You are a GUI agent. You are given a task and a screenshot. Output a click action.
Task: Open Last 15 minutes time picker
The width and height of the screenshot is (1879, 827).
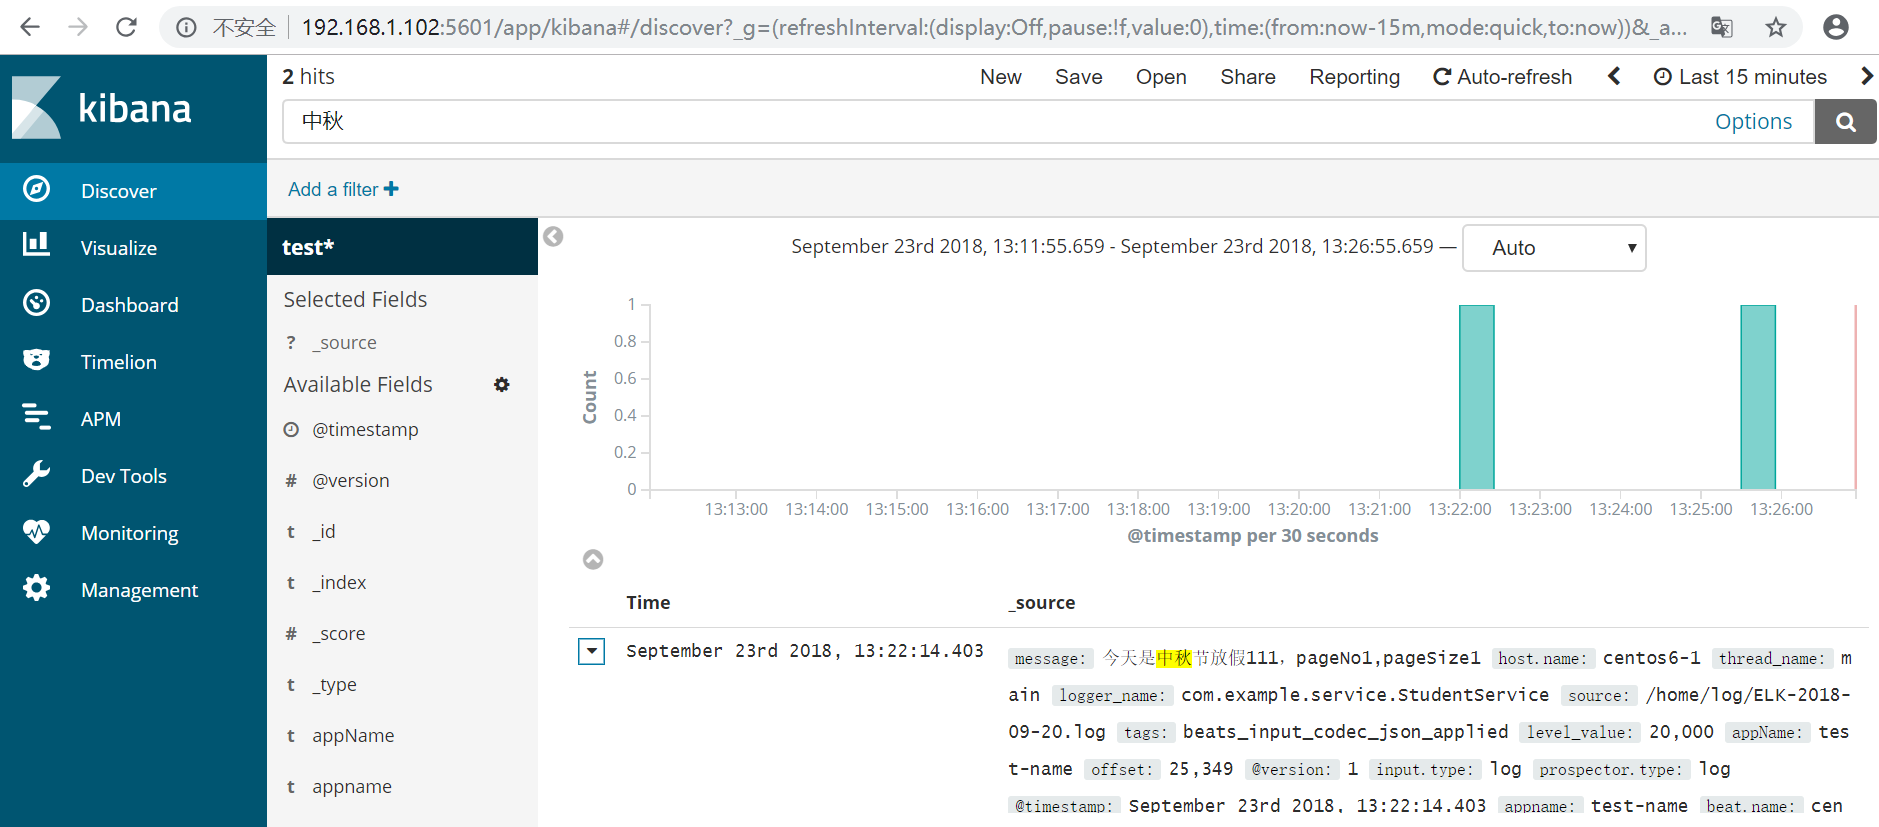click(x=1740, y=77)
